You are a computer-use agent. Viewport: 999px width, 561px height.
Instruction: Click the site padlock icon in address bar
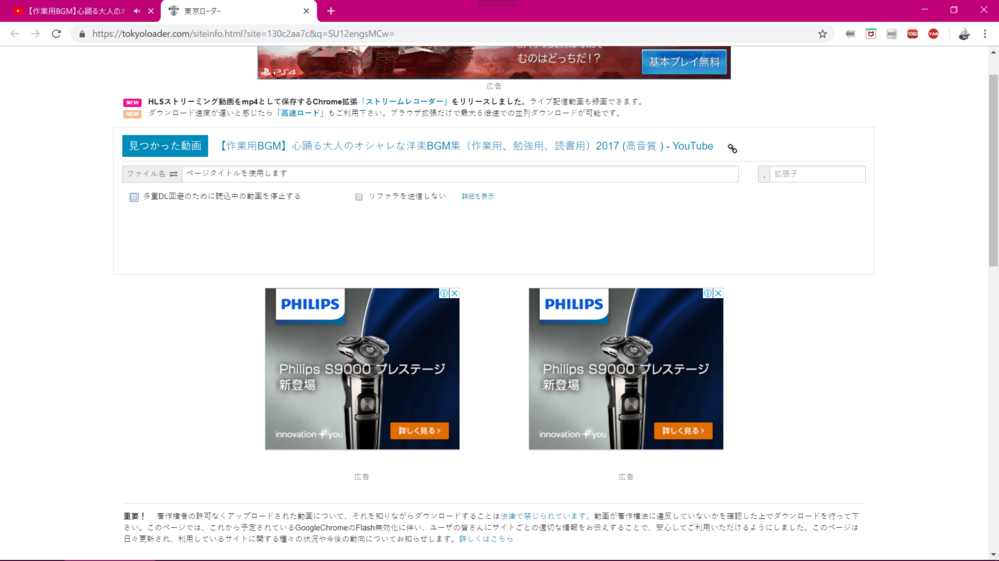[x=82, y=34]
